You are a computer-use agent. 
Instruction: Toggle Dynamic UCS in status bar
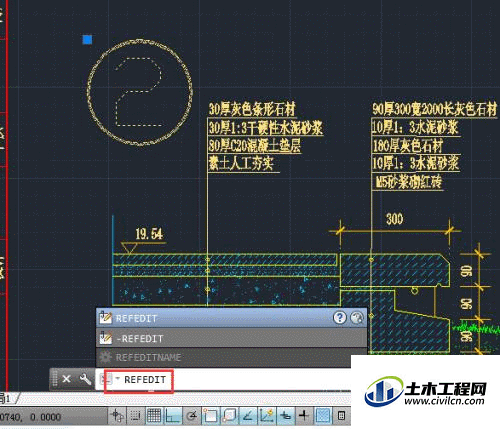(x=267, y=416)
